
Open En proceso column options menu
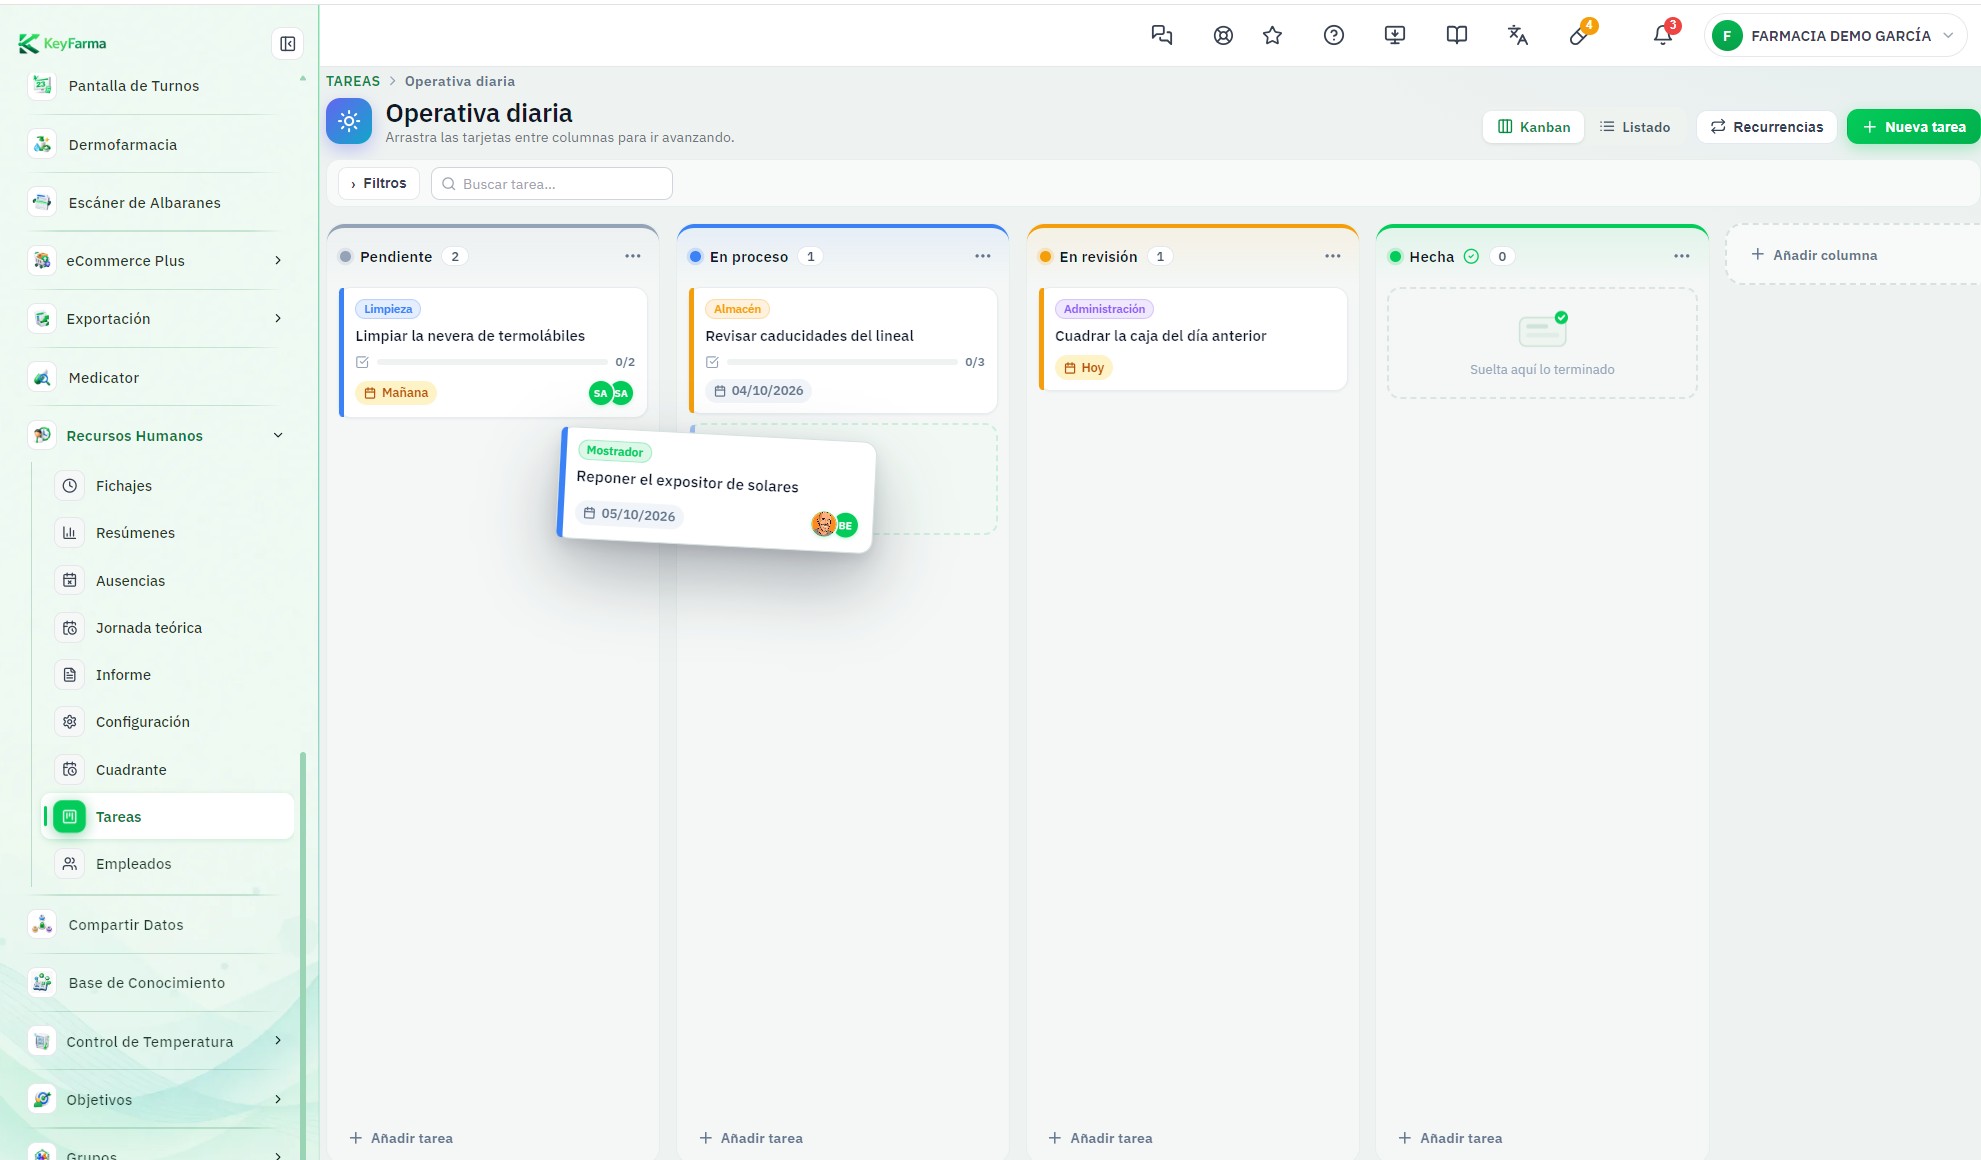click(983, 256)
